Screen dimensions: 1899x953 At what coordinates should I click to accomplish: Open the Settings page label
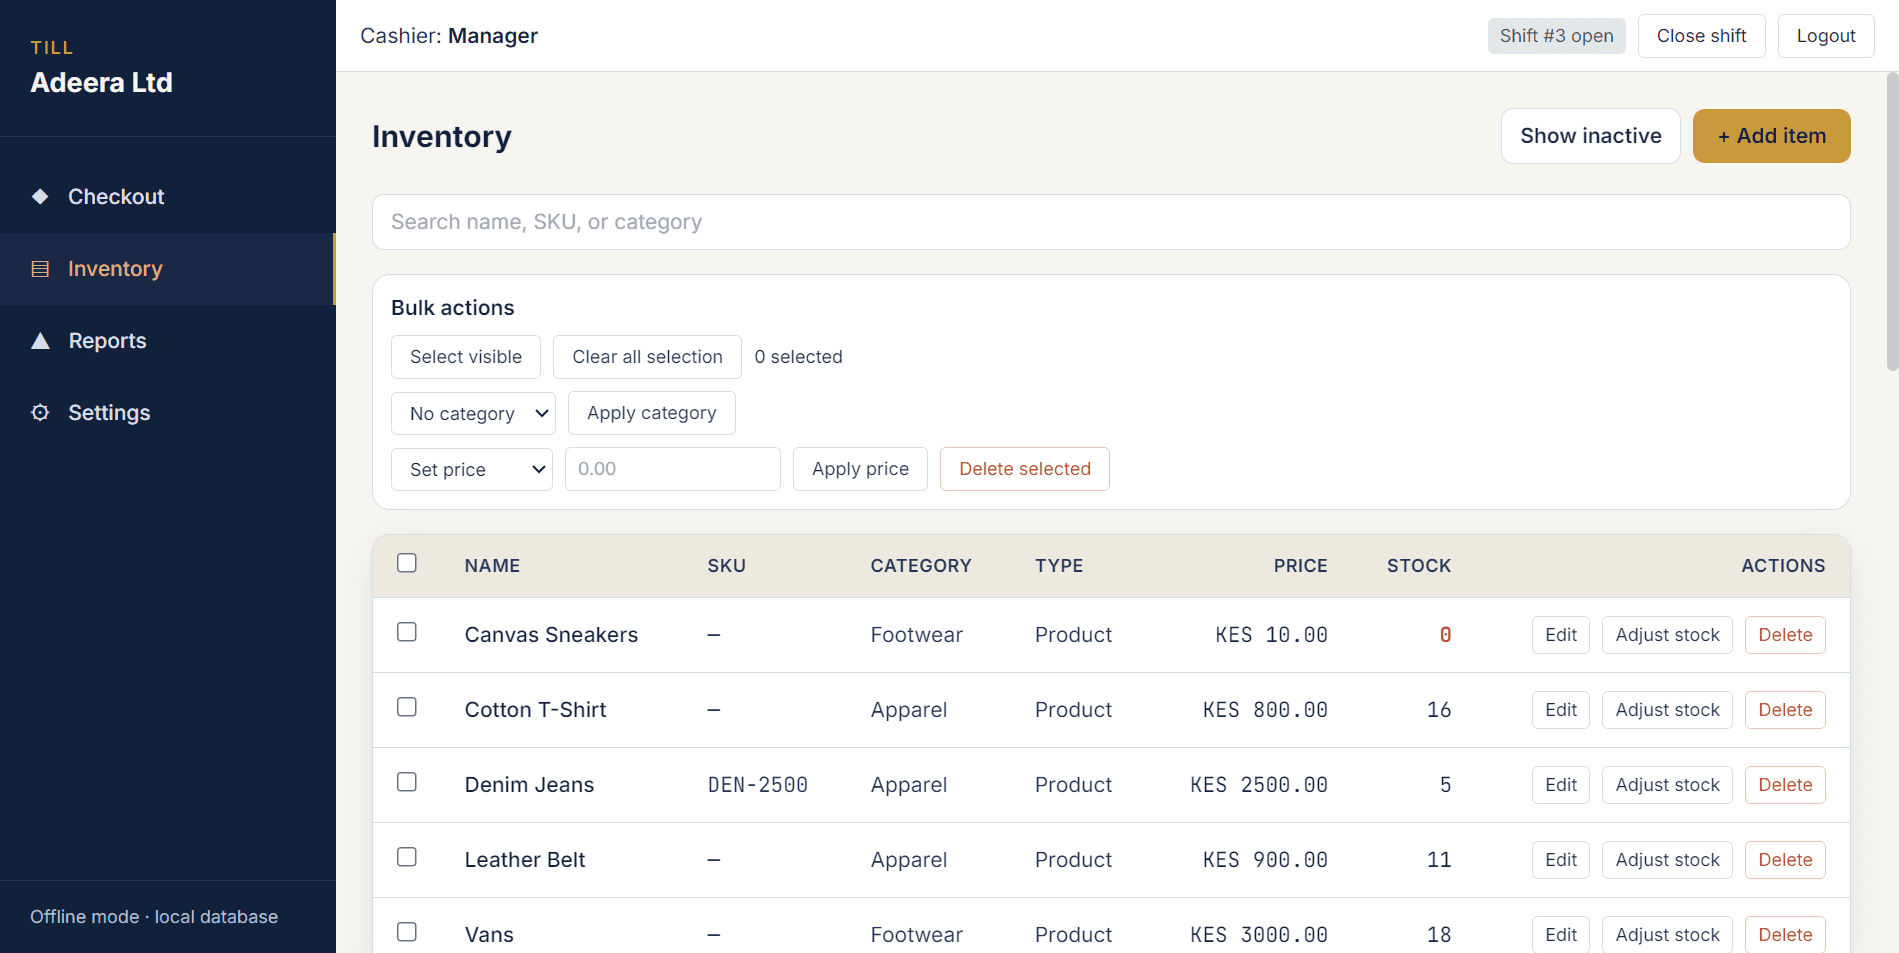tap(109, 413)
